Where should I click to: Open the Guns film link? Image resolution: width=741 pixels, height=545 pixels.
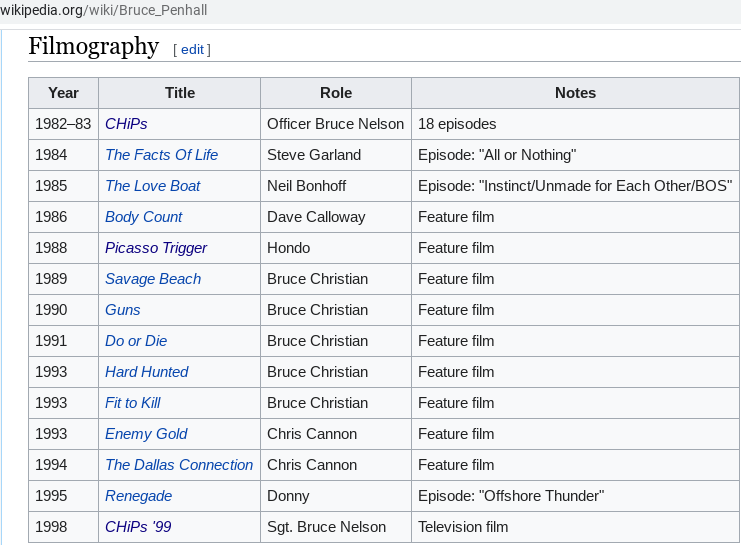[x=122, y=310]
